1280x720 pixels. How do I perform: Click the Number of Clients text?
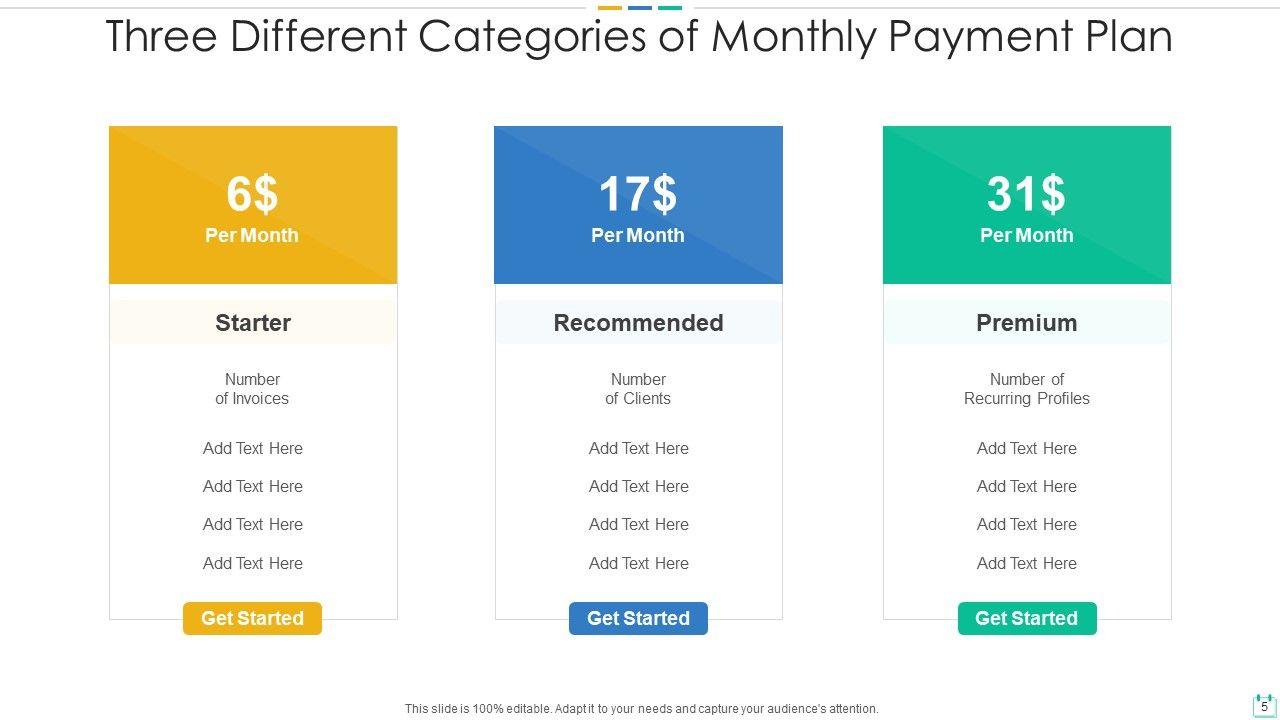[x=638, y=389]
